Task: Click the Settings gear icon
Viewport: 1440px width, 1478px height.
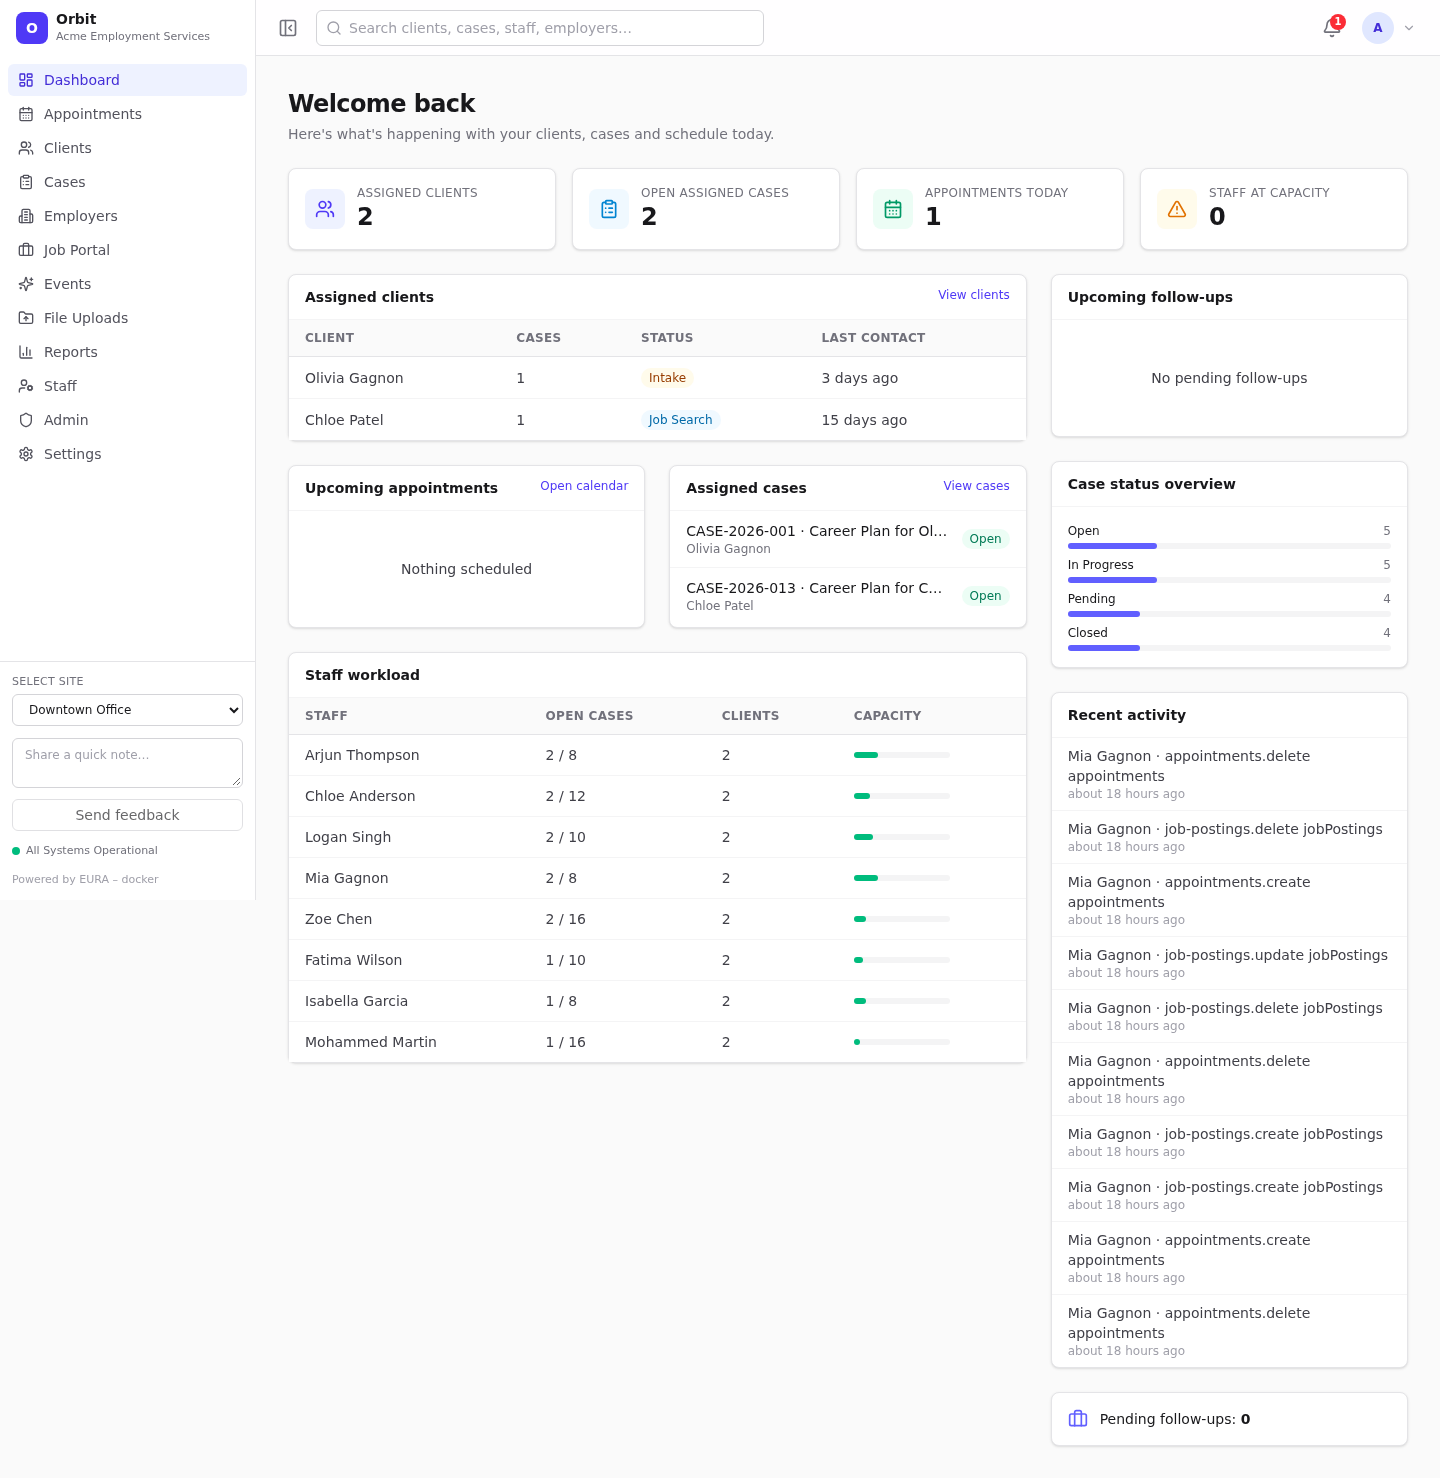Action: [x=26, y=454]
